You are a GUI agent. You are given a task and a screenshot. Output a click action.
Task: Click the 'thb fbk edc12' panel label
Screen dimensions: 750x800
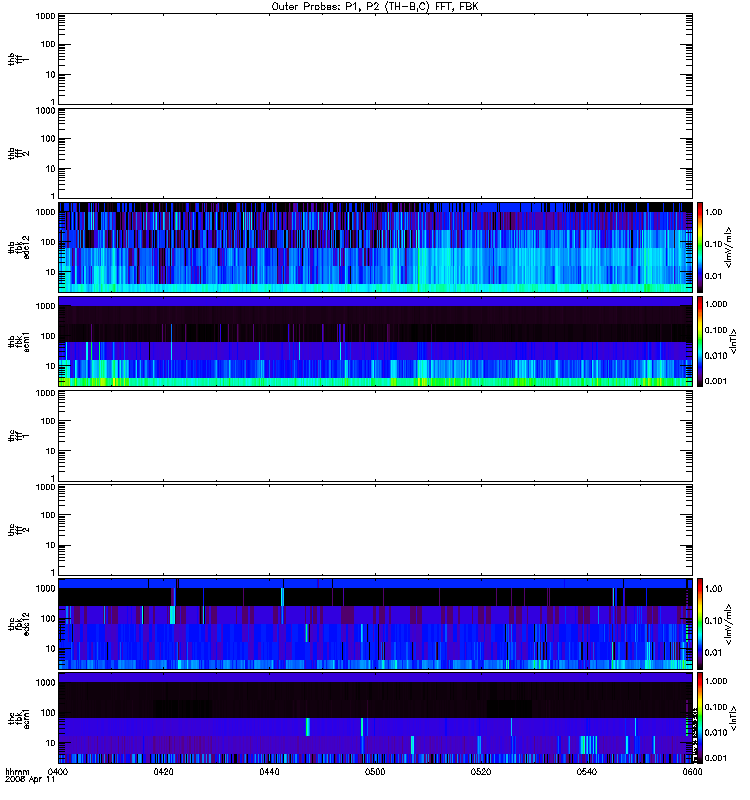pyautogui.click(x=18, y=247)
